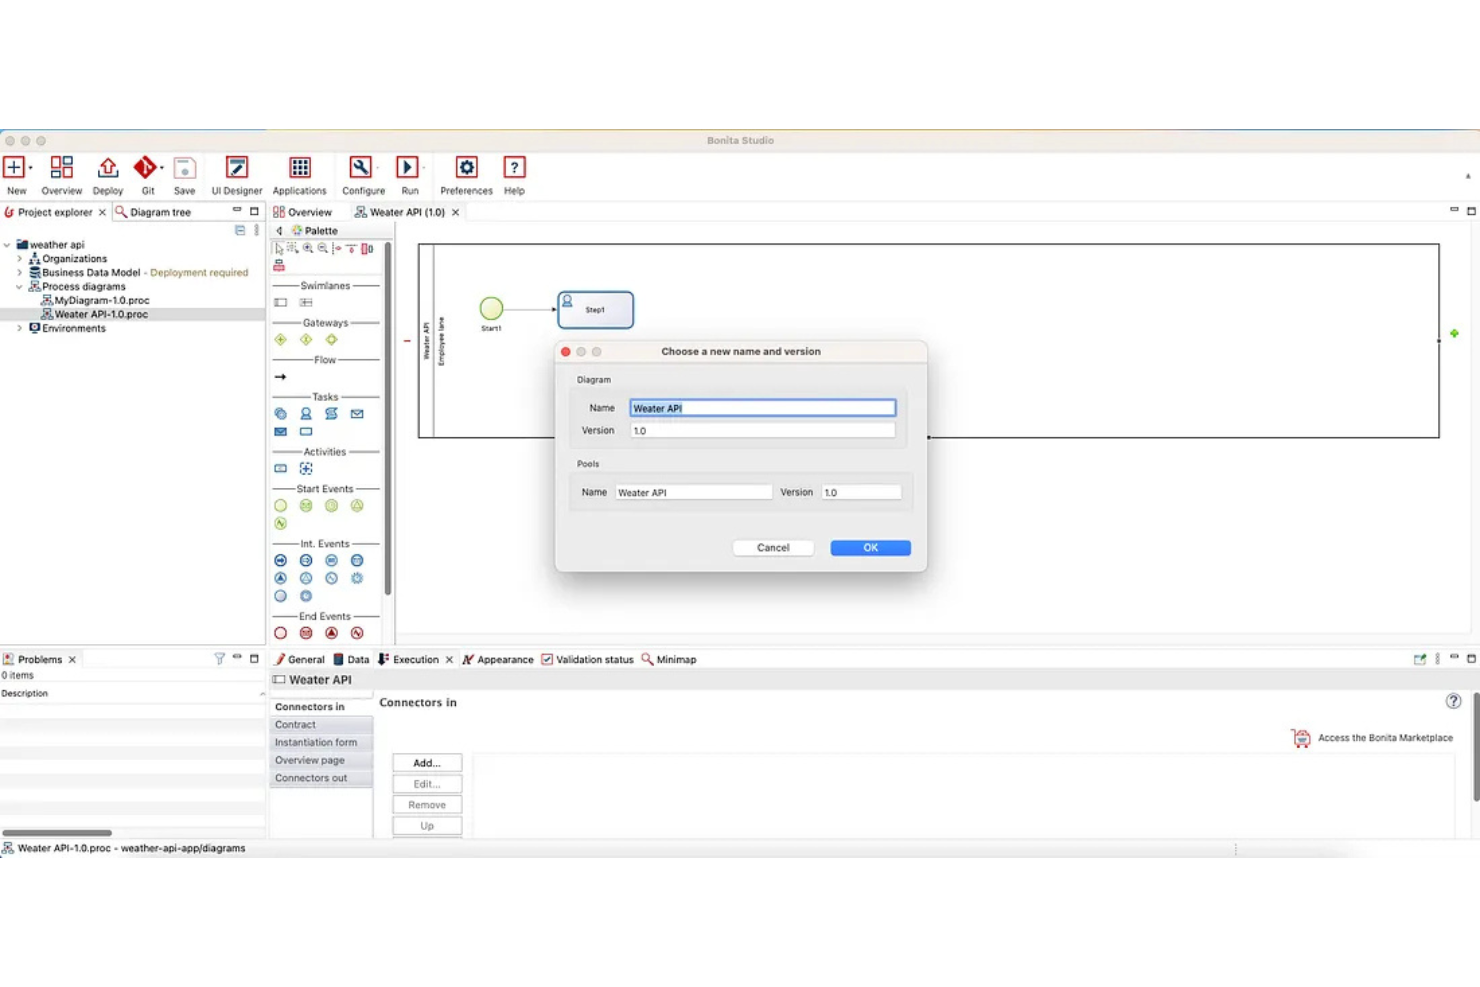Select Weater API-1.0.proc in project tree

(x=95, y=314)
